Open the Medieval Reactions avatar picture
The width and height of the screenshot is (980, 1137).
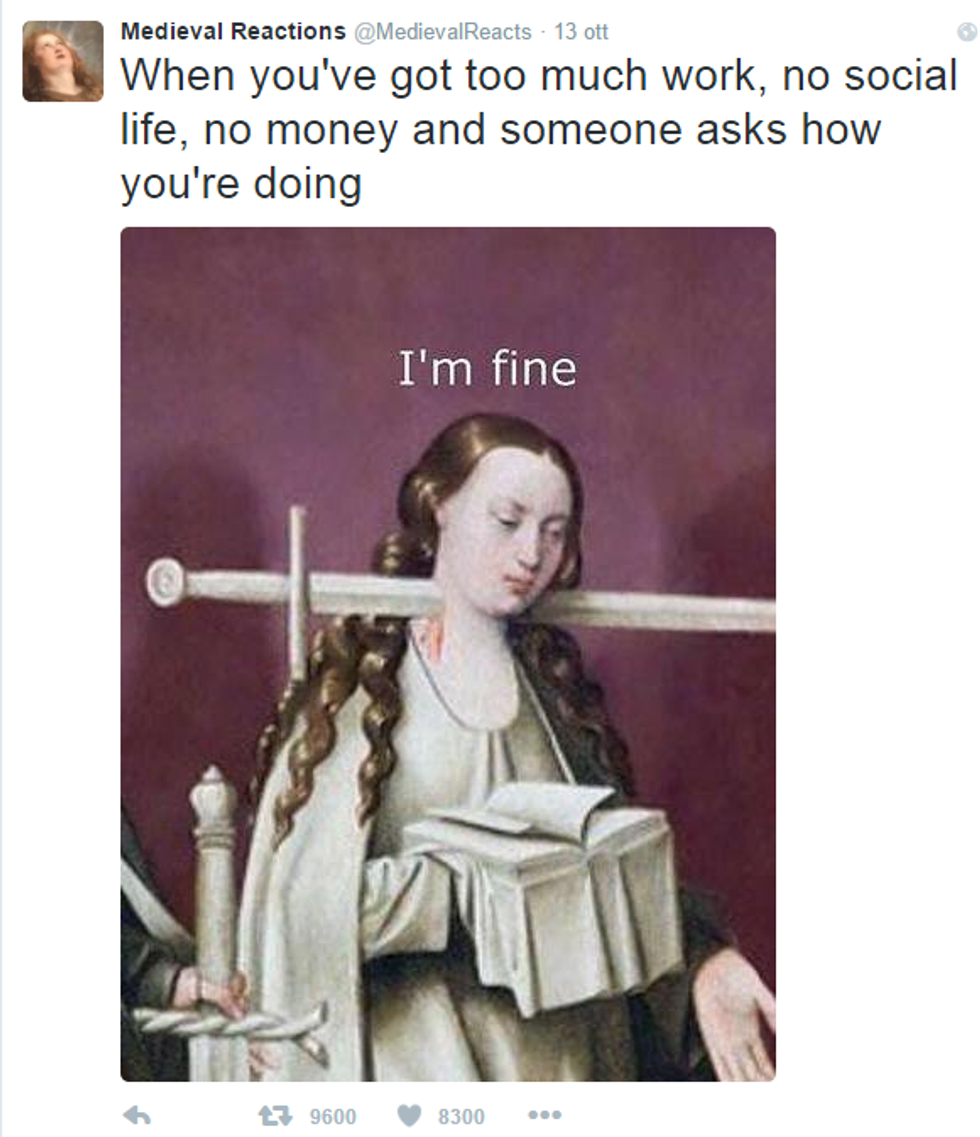pos(63,61)
